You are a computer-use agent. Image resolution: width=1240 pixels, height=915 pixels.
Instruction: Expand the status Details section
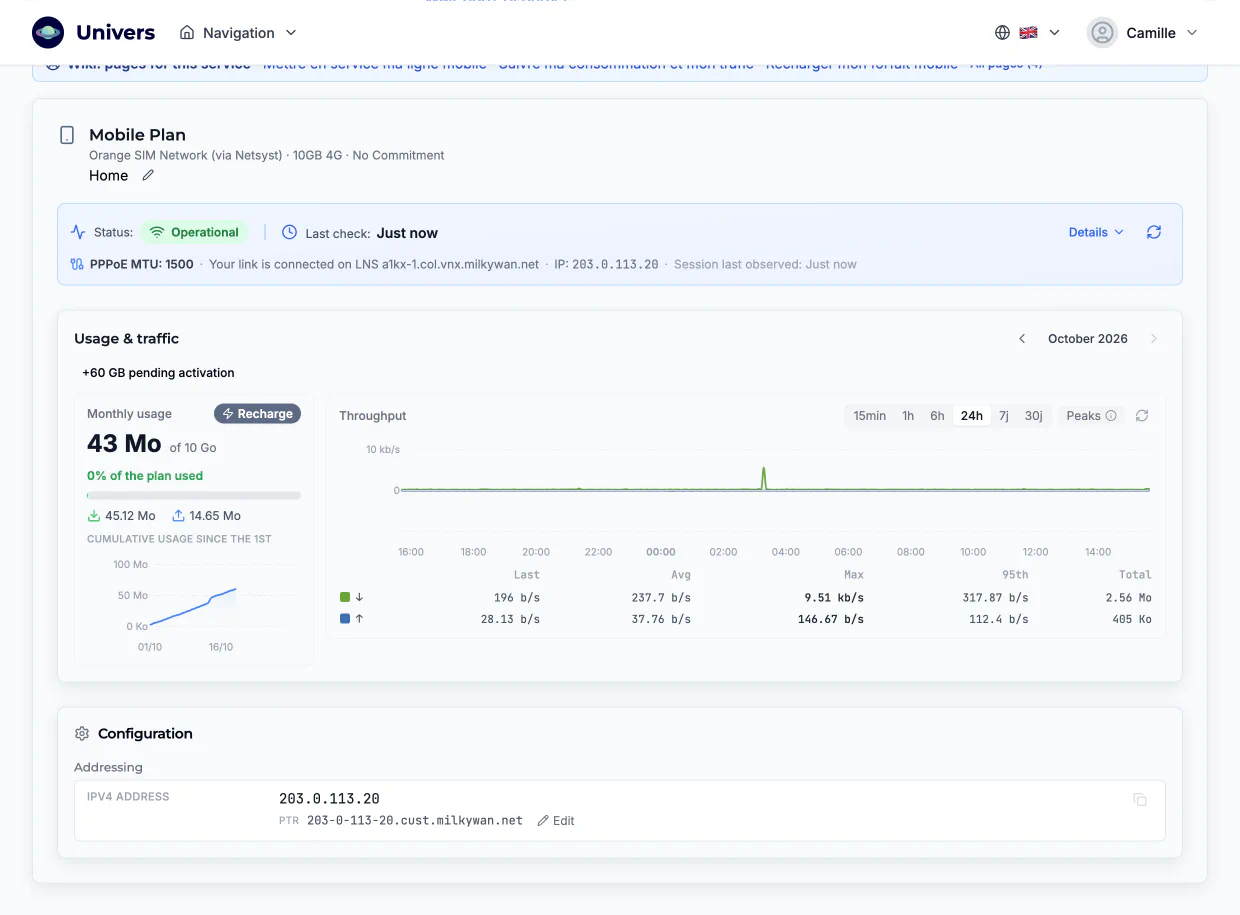tap(1096, 232)
